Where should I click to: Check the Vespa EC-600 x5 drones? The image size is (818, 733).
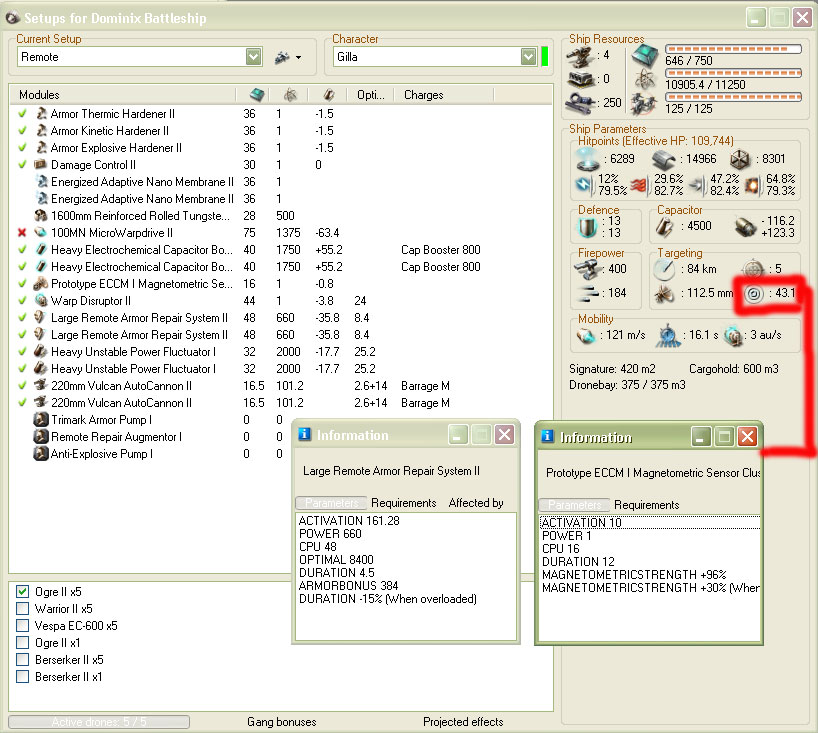pyautogui.click(x=23, y=626)
